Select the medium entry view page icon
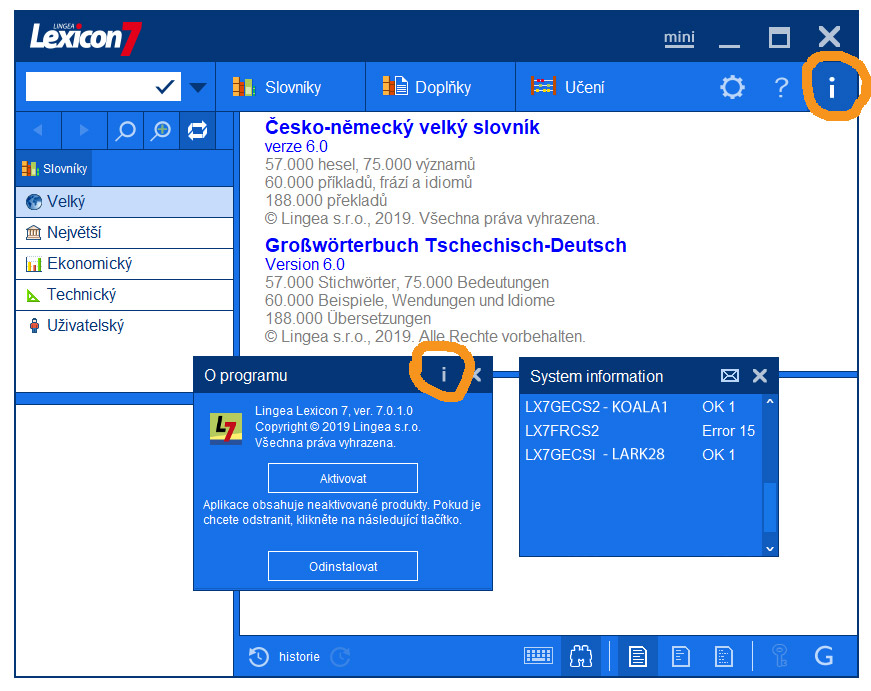This screenshot has width=871, height=691. point(680,657)
